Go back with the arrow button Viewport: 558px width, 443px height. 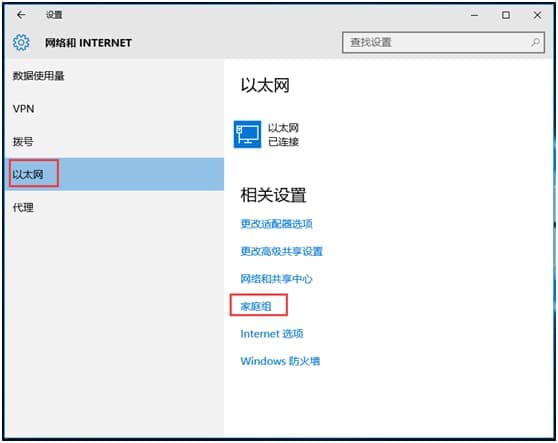(21, 15)
